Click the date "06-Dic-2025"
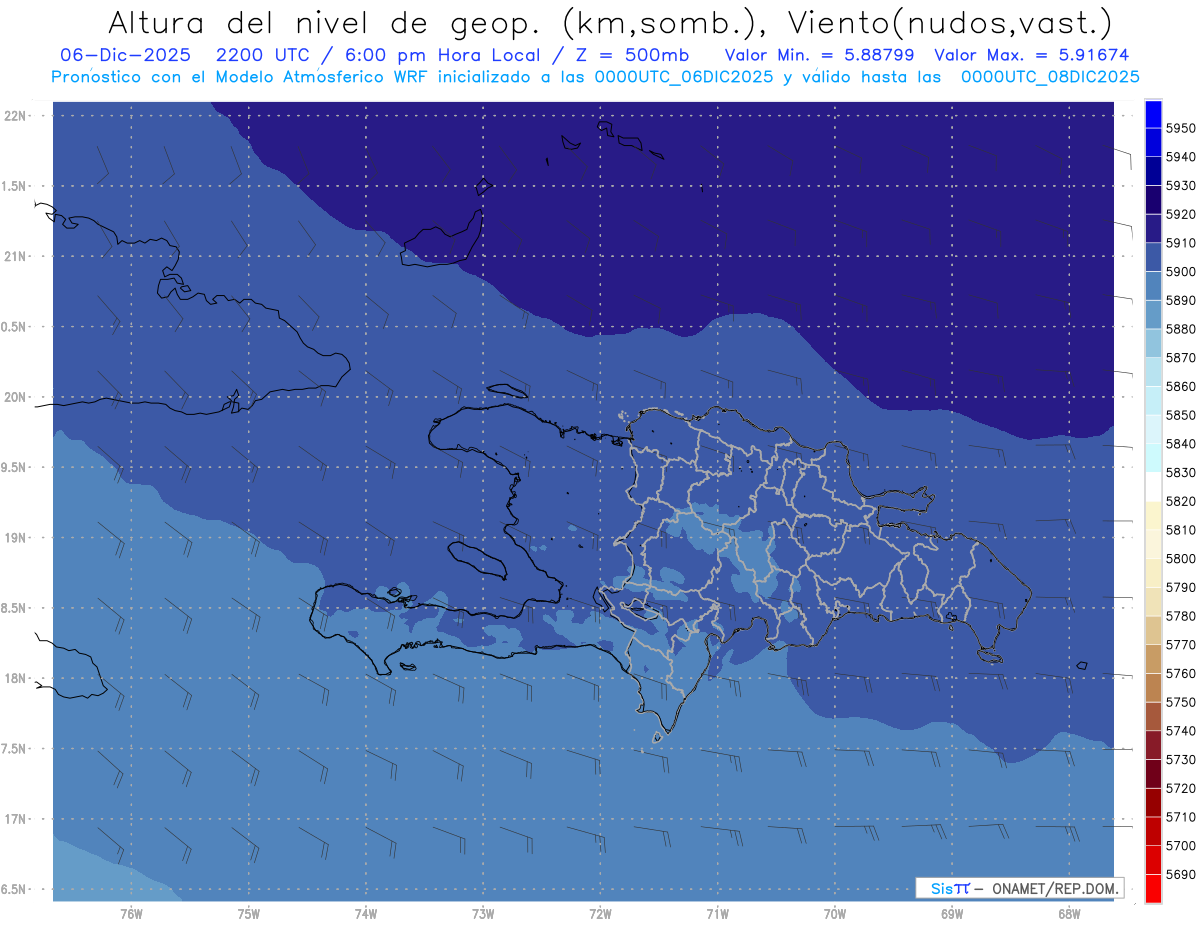 tap(125, 55)
